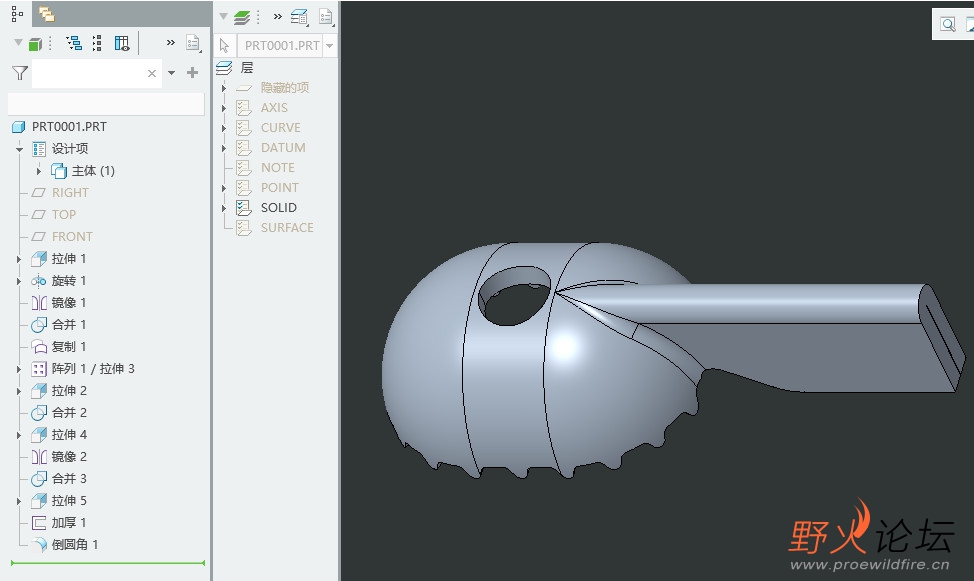The width and height of the screenshot is (974, 581).
Task: Expand the 主体 (1) node
Action: [39, 170]
